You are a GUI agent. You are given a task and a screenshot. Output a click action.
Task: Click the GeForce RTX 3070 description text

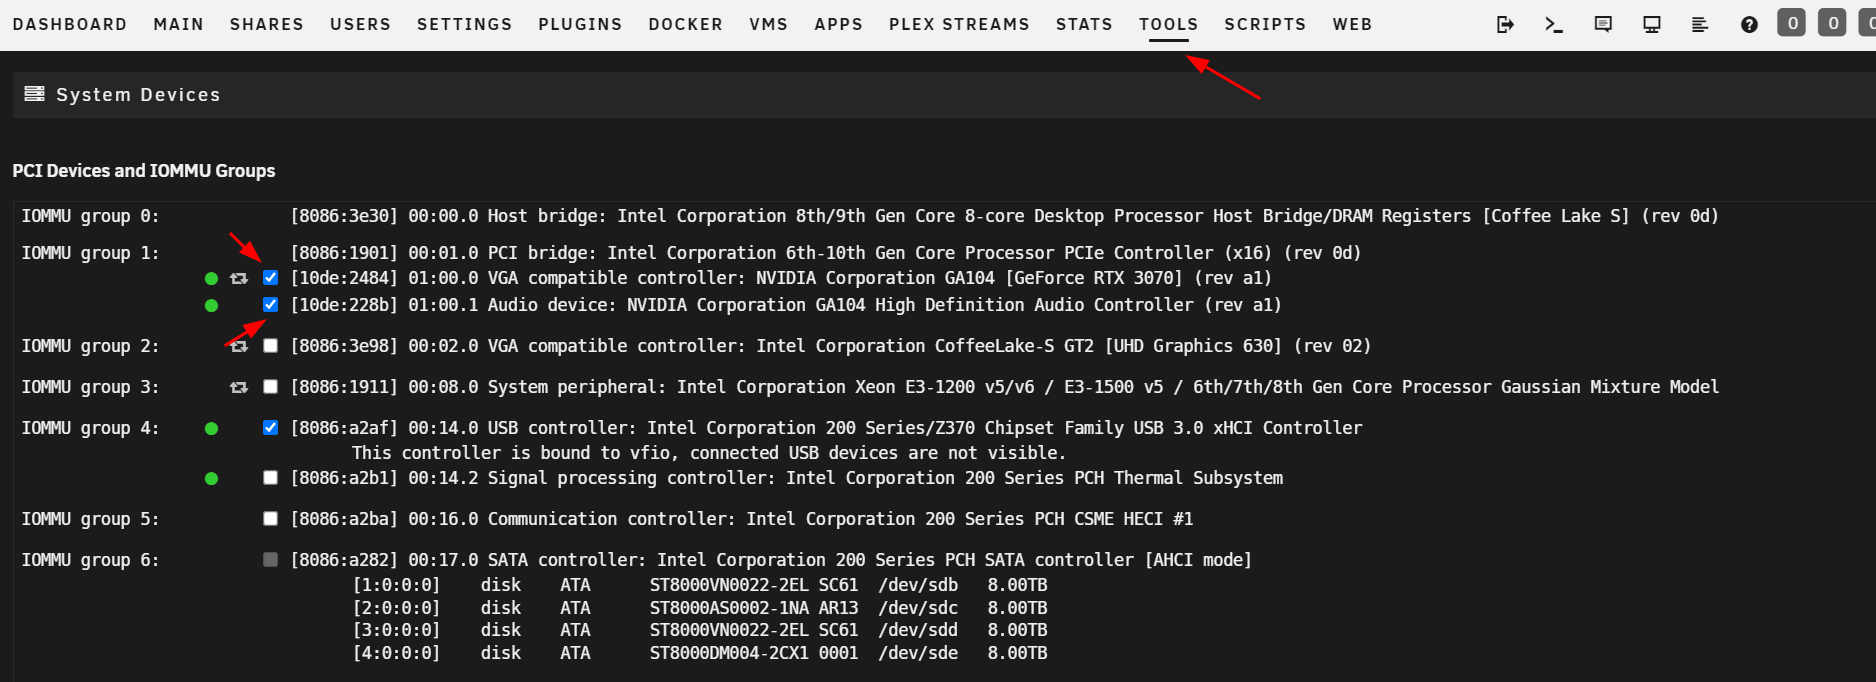[x=781, y=278]
